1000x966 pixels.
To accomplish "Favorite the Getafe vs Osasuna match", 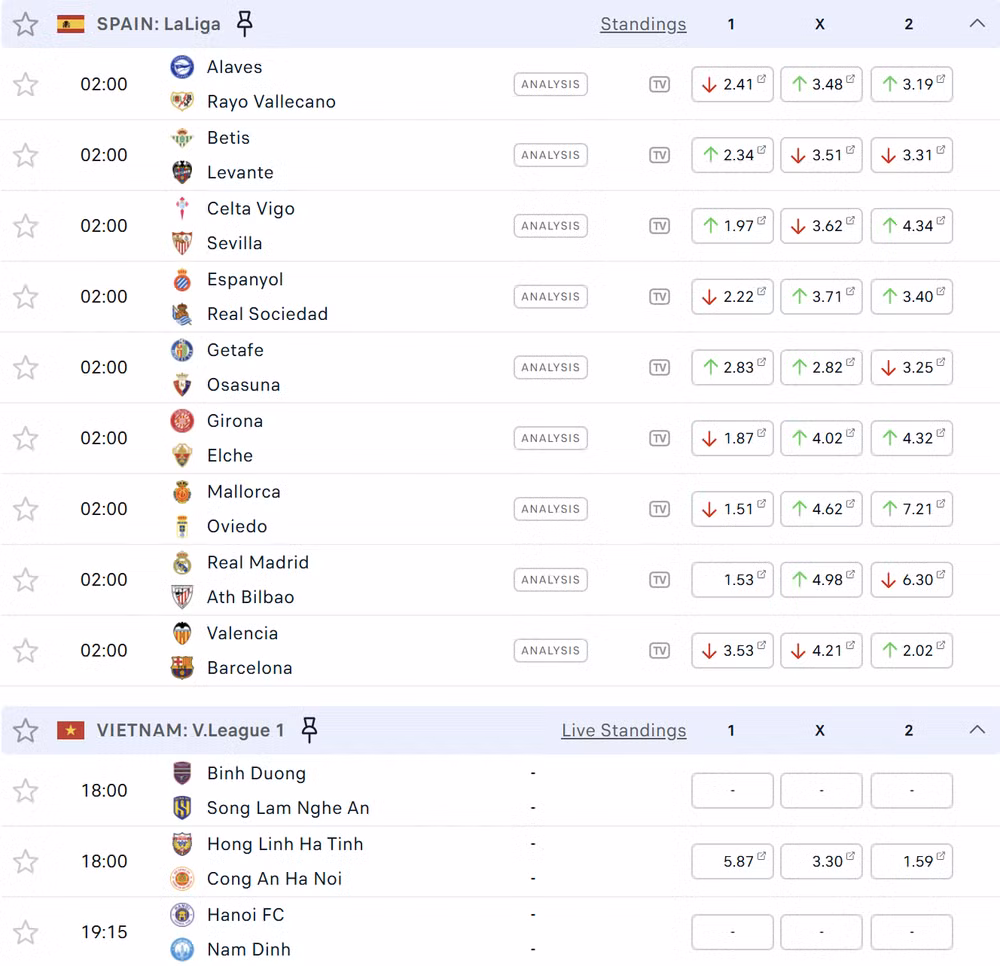I will pyautogui.click(x=26, y=367).
